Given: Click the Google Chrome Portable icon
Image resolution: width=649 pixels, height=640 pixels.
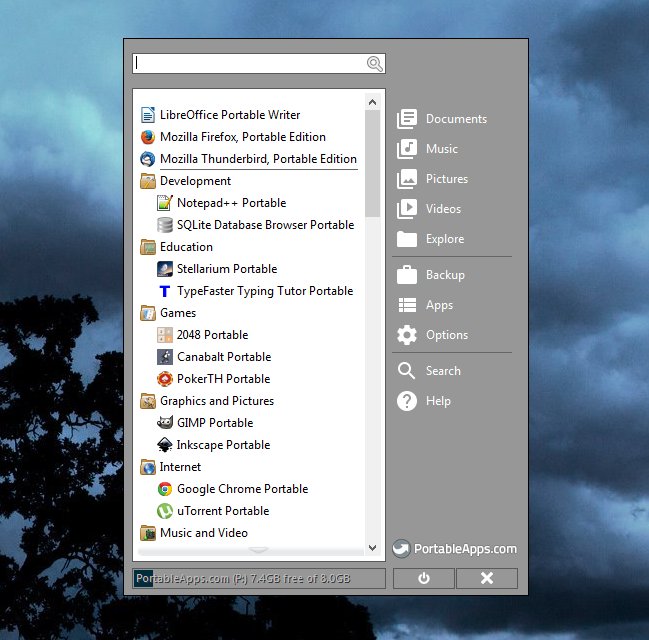Looking at the screenshot, I should [x=165, y=489].
